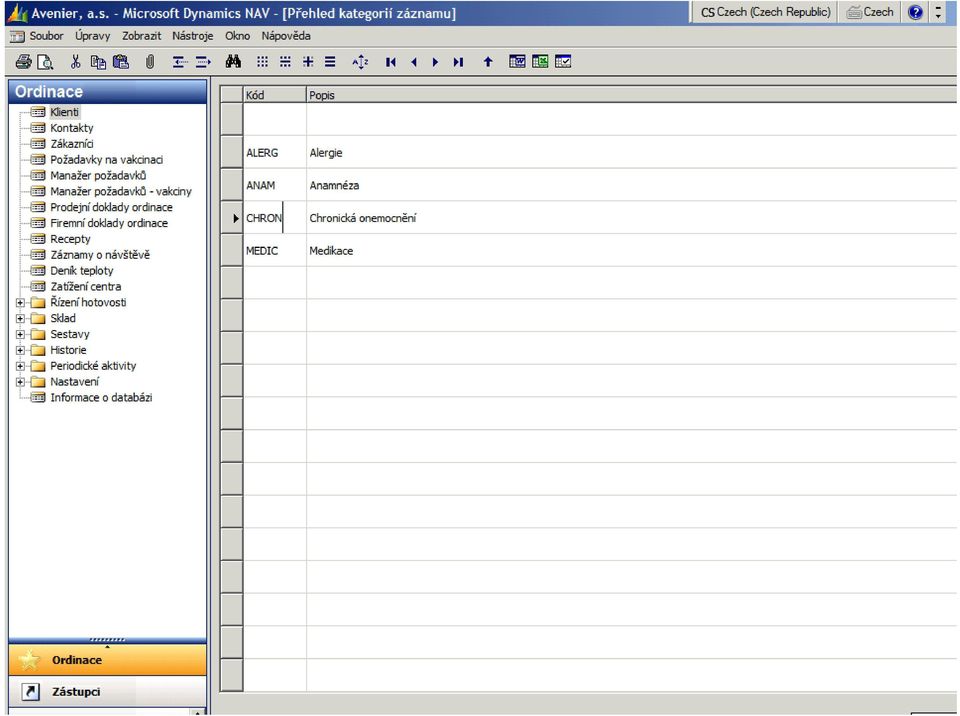Expand the Sklad folder node
Screen dimensions: 960x716
[20, 318]
